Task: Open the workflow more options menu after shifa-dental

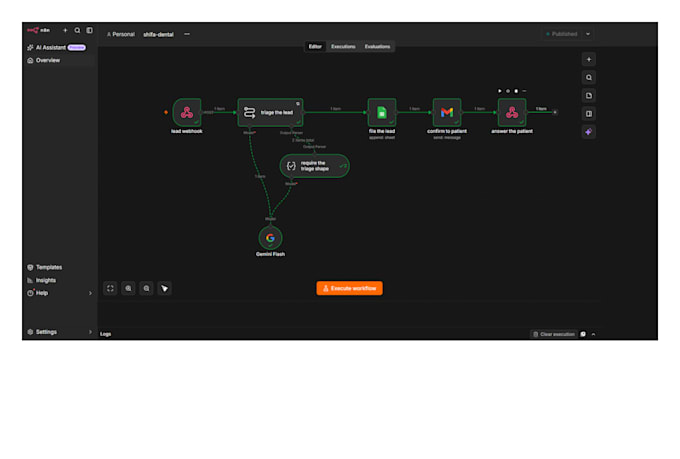Action: (x=186, y=34)
